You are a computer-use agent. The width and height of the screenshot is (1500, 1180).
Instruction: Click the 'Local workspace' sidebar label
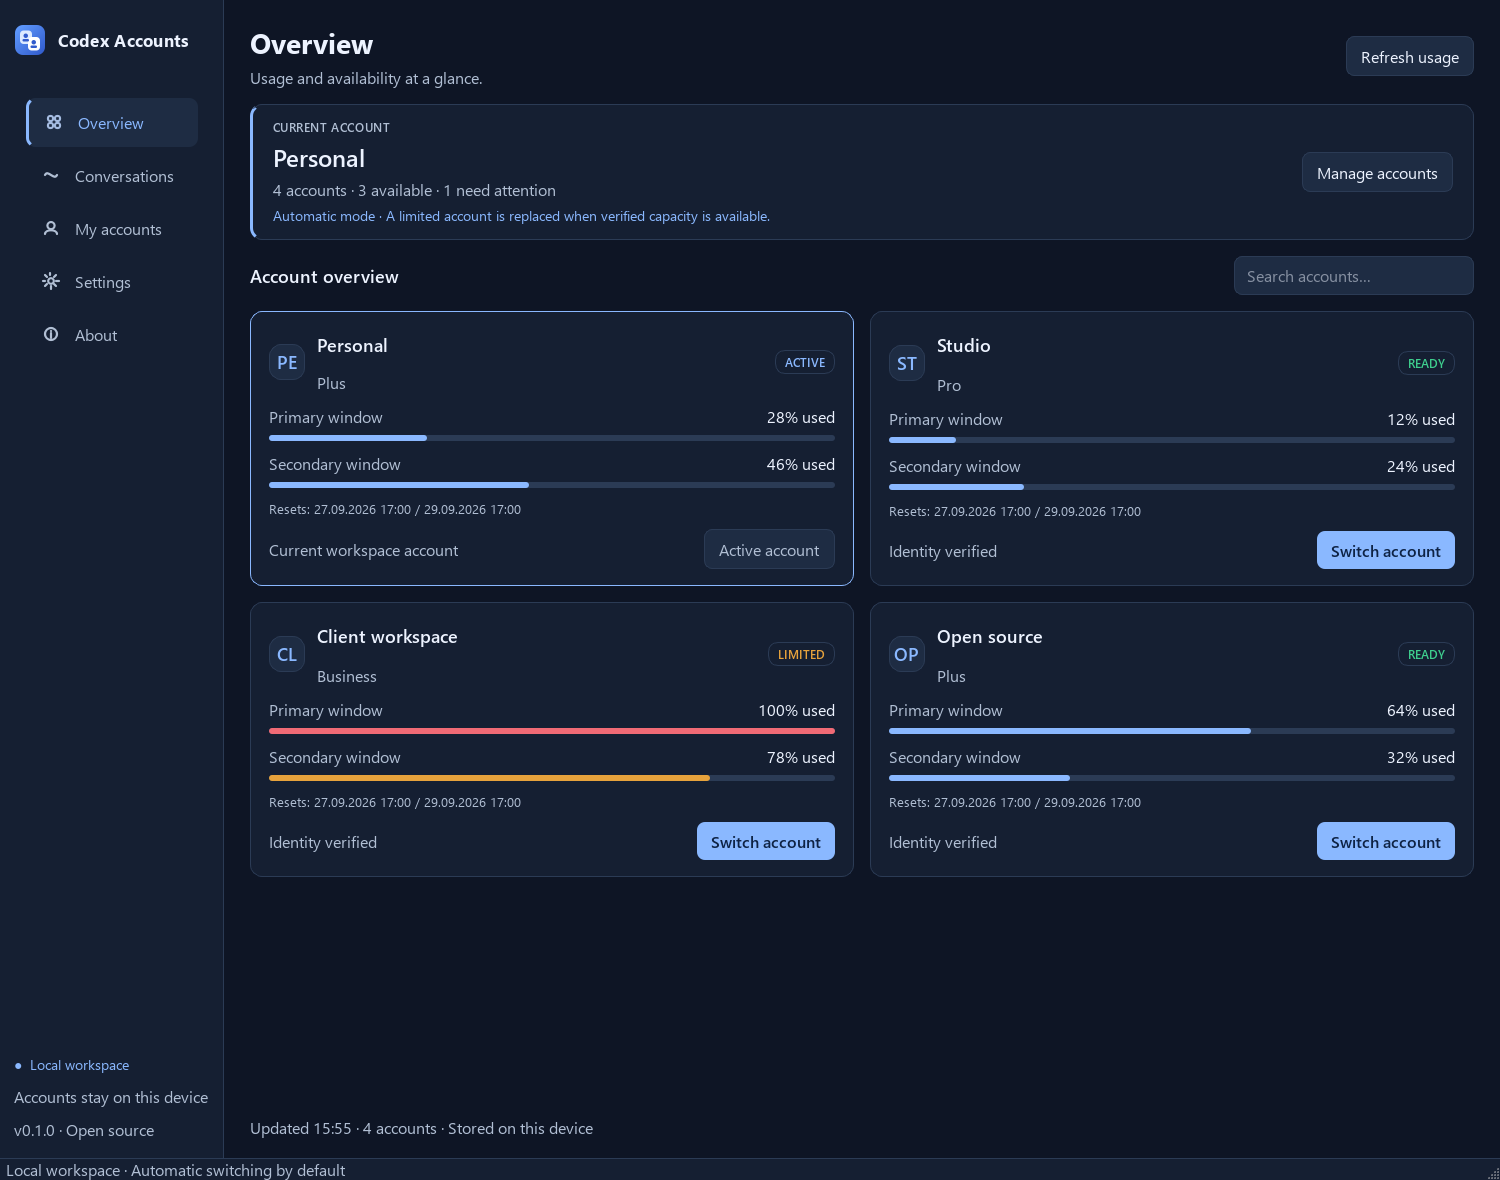coord(79,1065)
